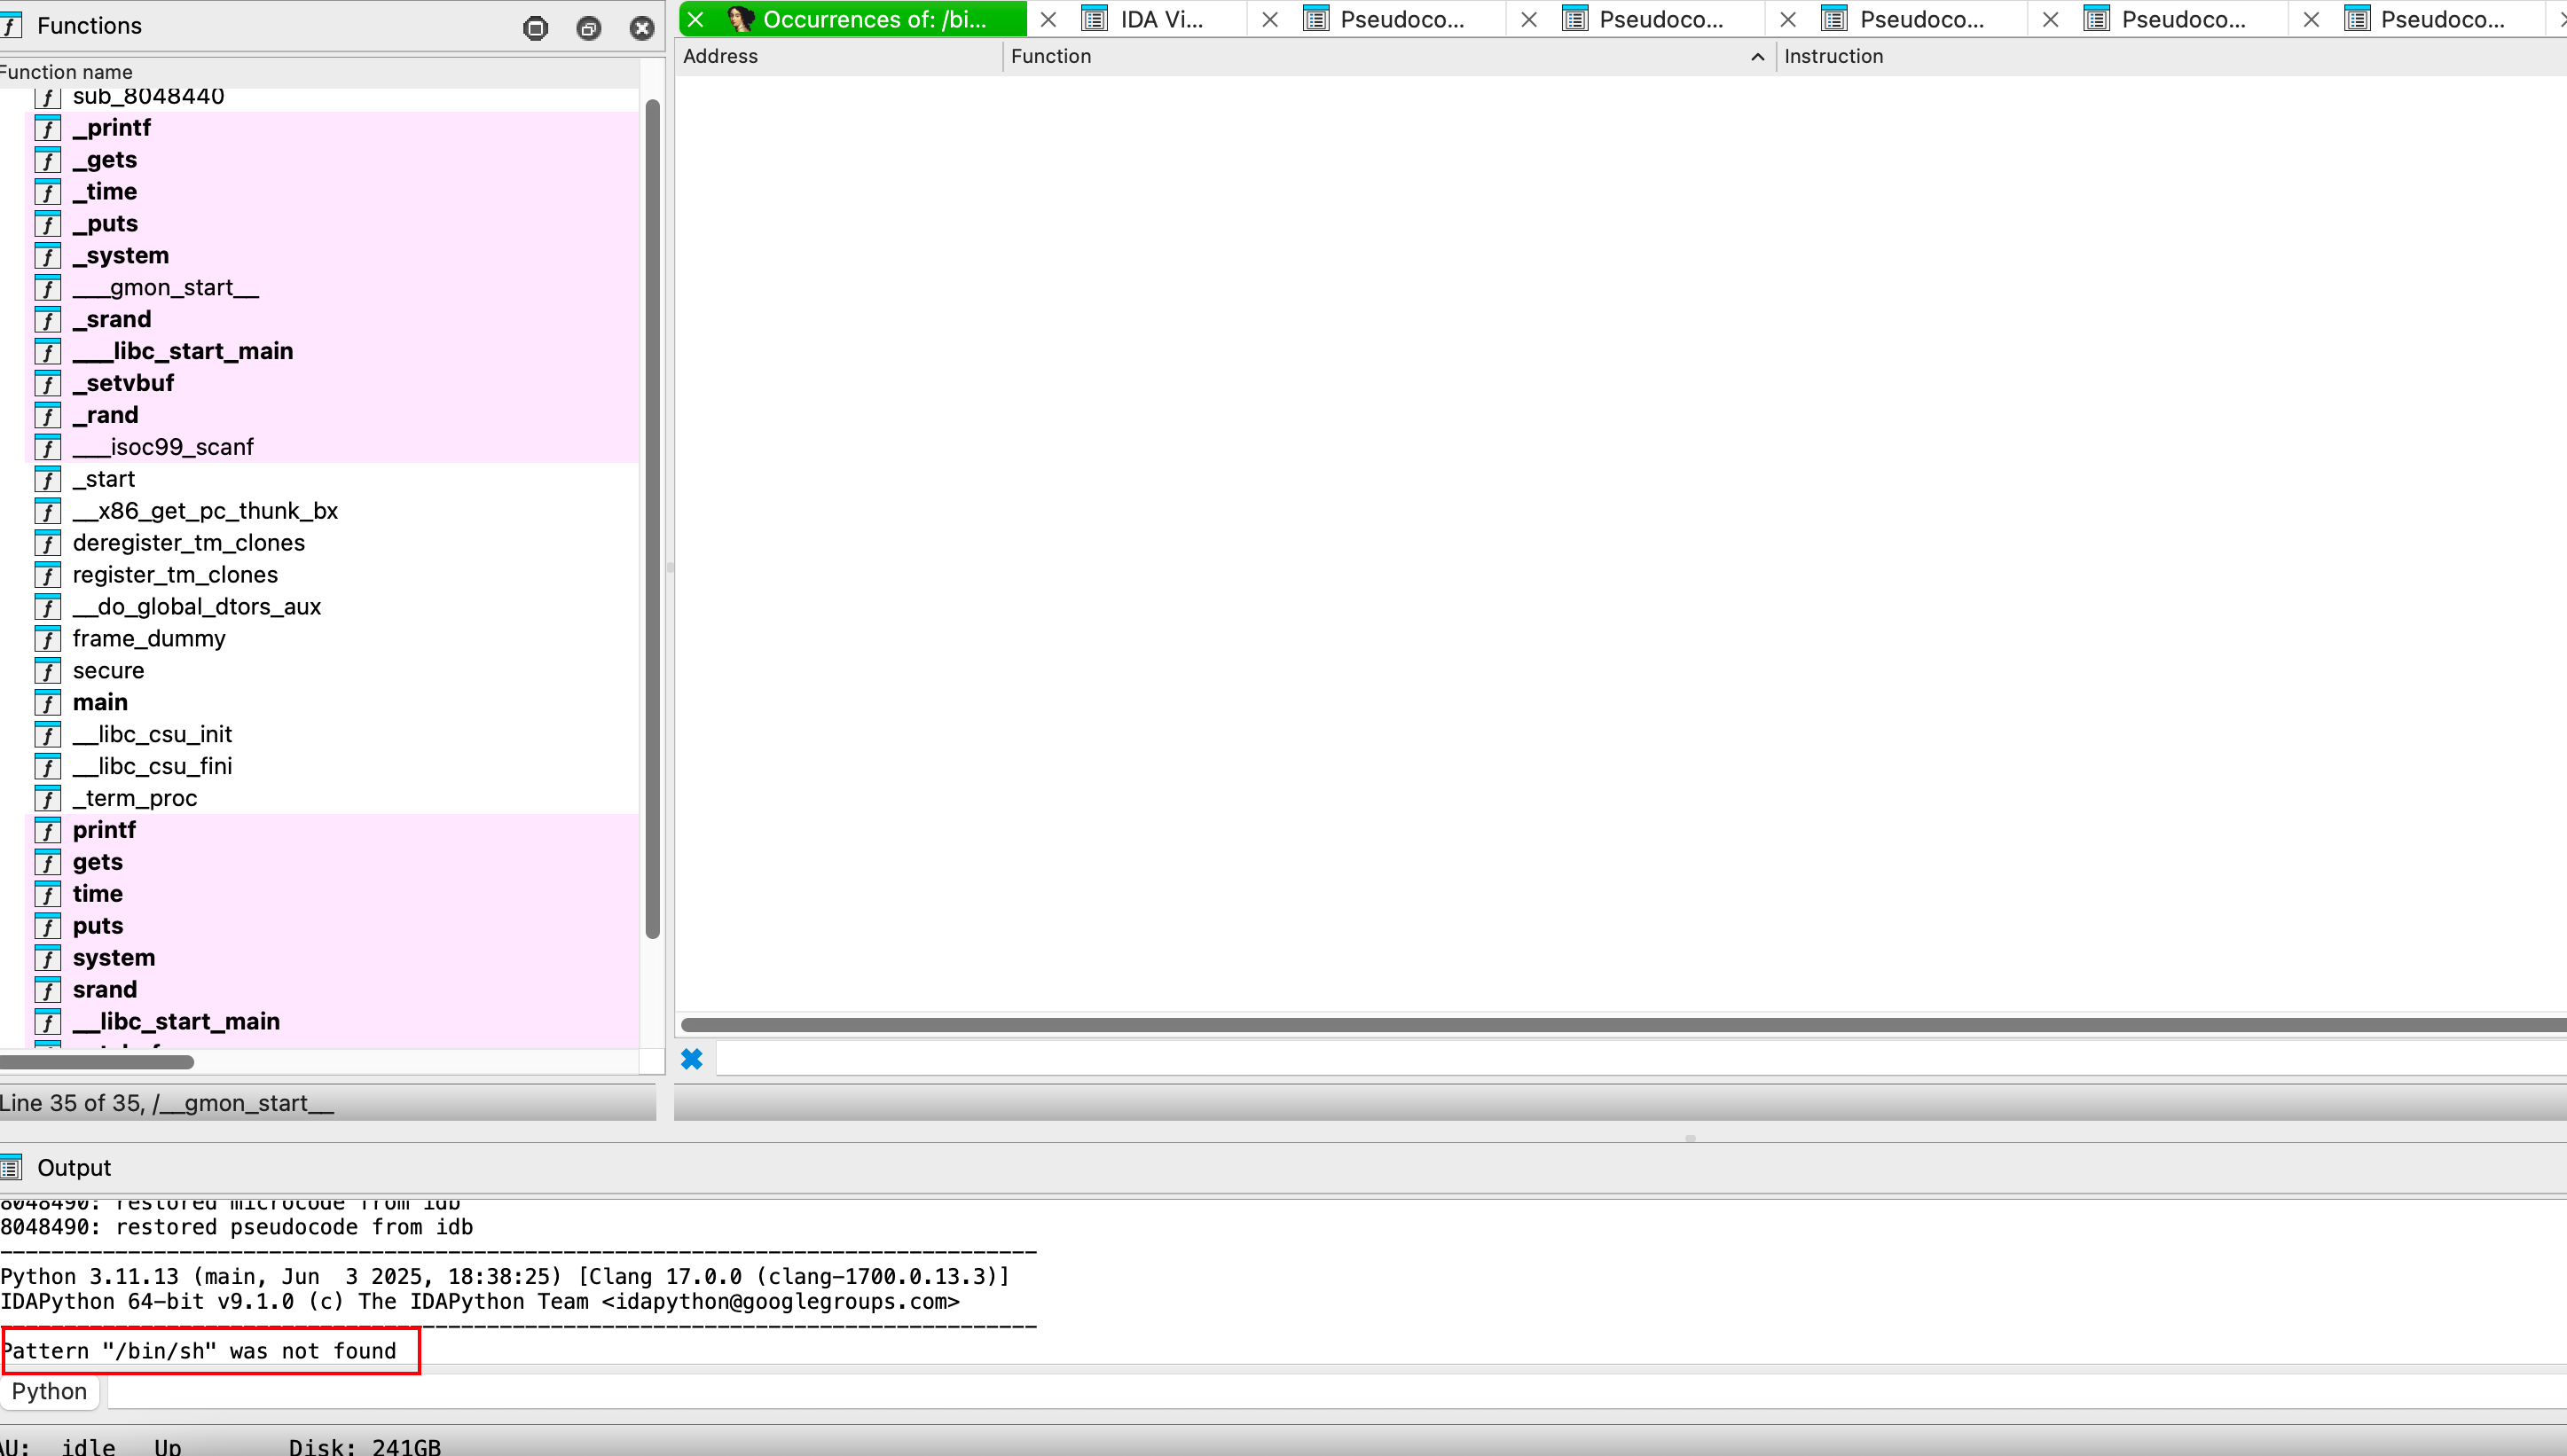Click the Python console language button
The width and height of the screenshot is (2567, 1456).
(49, 1391)
